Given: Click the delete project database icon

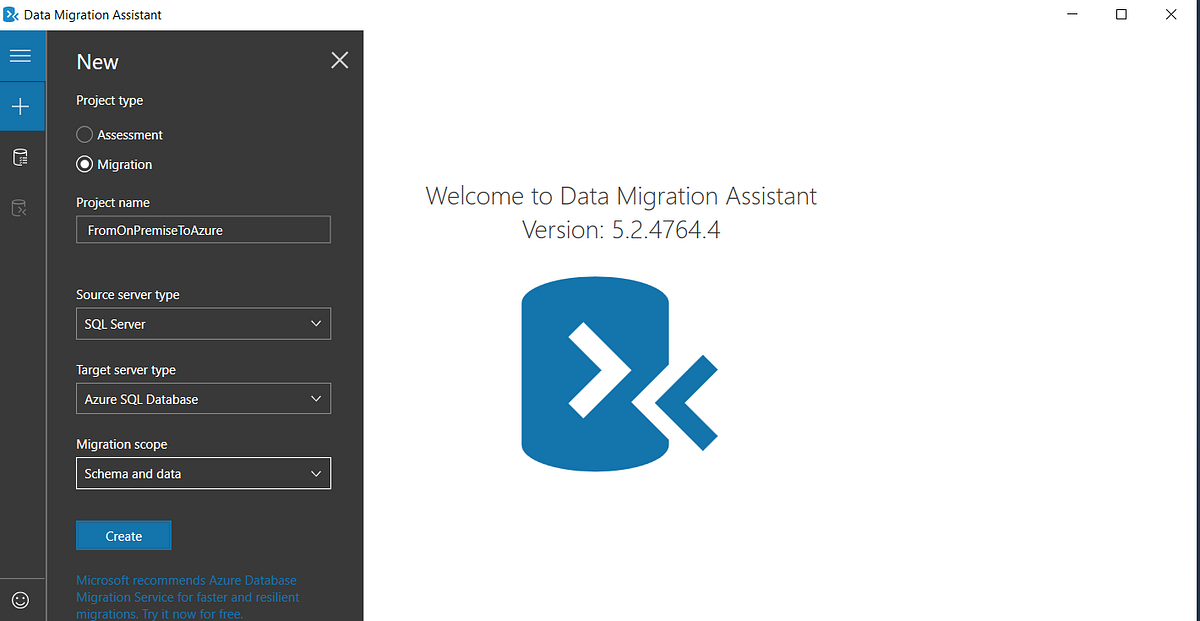Looking at the screenshot, I should (21, 207).
